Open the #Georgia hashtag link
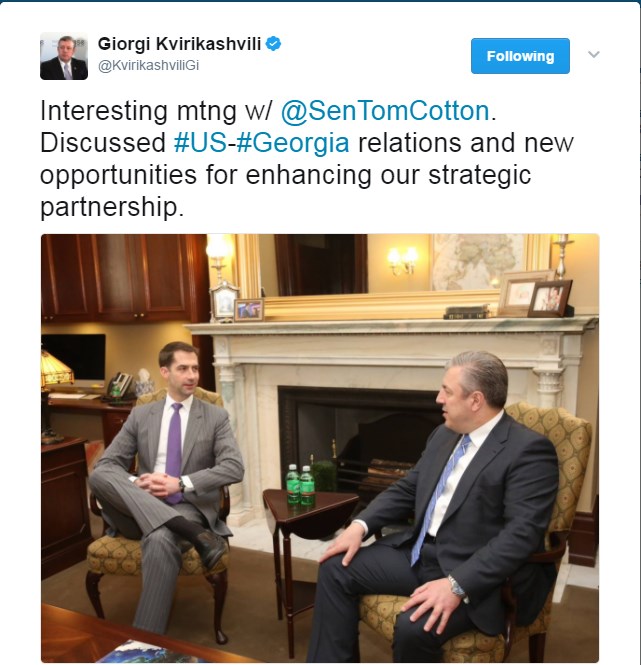Viewport: 641px width, 665px height. click(293, 143)
